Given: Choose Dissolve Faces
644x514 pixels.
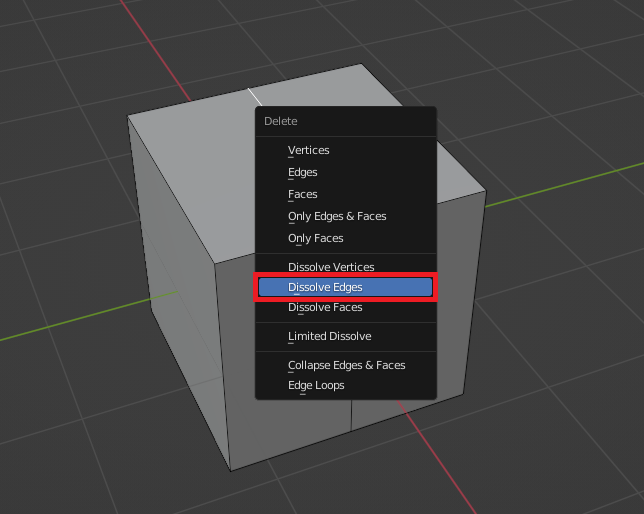Looking at the screenshot, I should [345, 307].
